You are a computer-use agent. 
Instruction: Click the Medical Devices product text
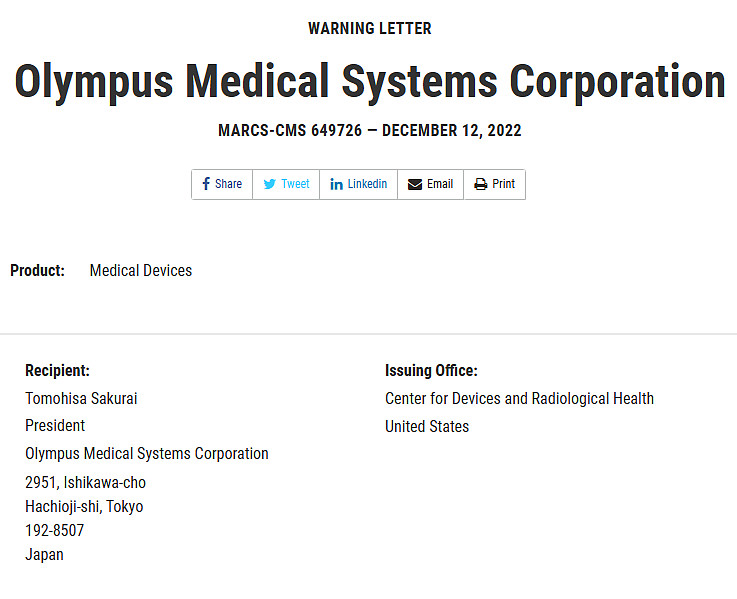pos(141,271)
